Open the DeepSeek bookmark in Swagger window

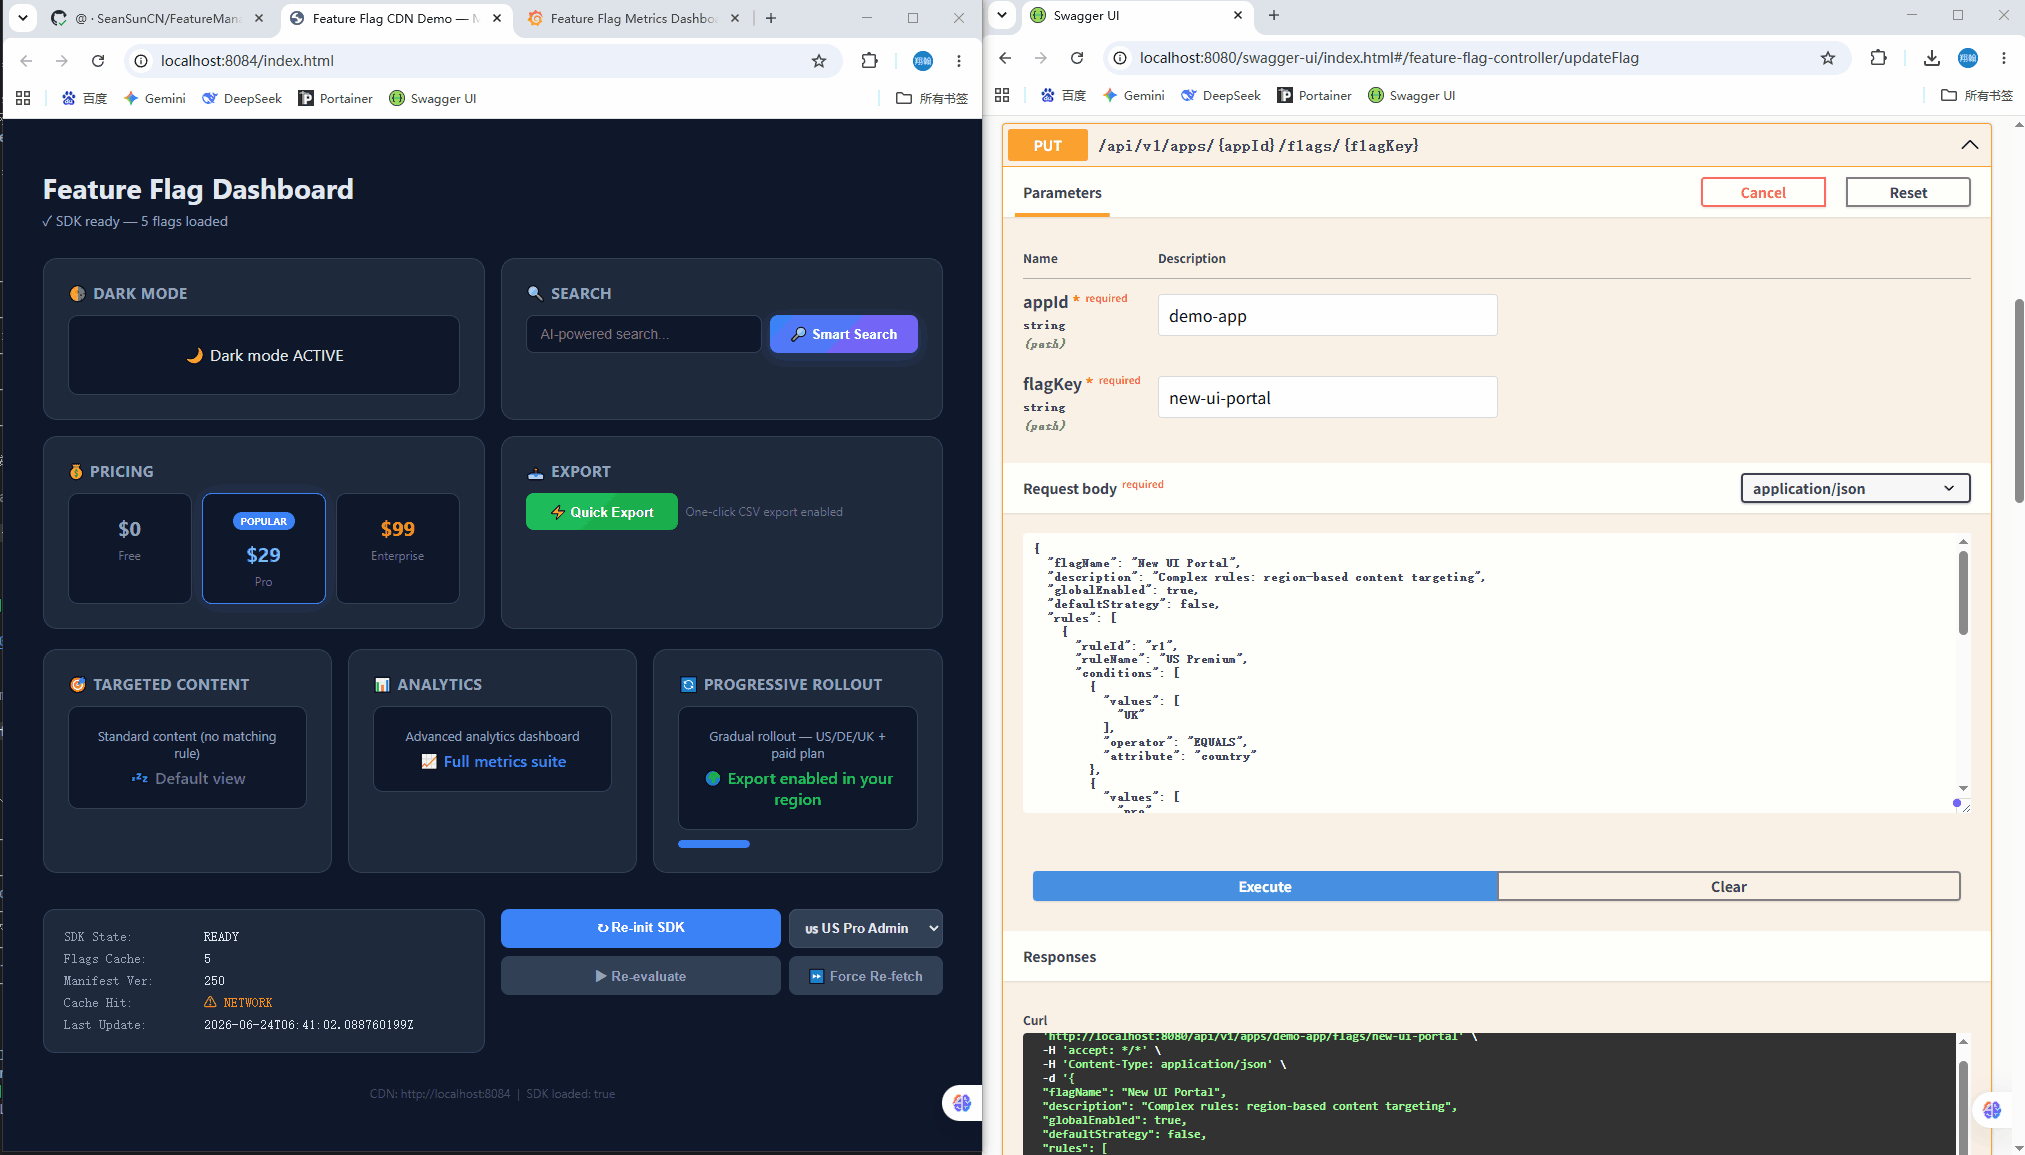click(x=1221, y=95)
